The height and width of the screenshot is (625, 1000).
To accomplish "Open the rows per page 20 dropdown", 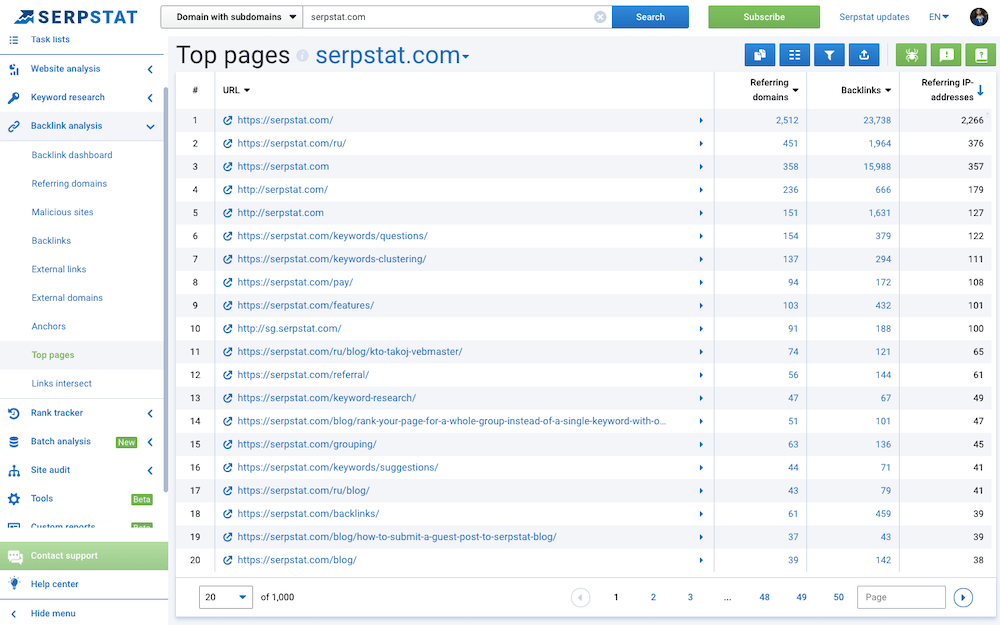I will [226, 598].
